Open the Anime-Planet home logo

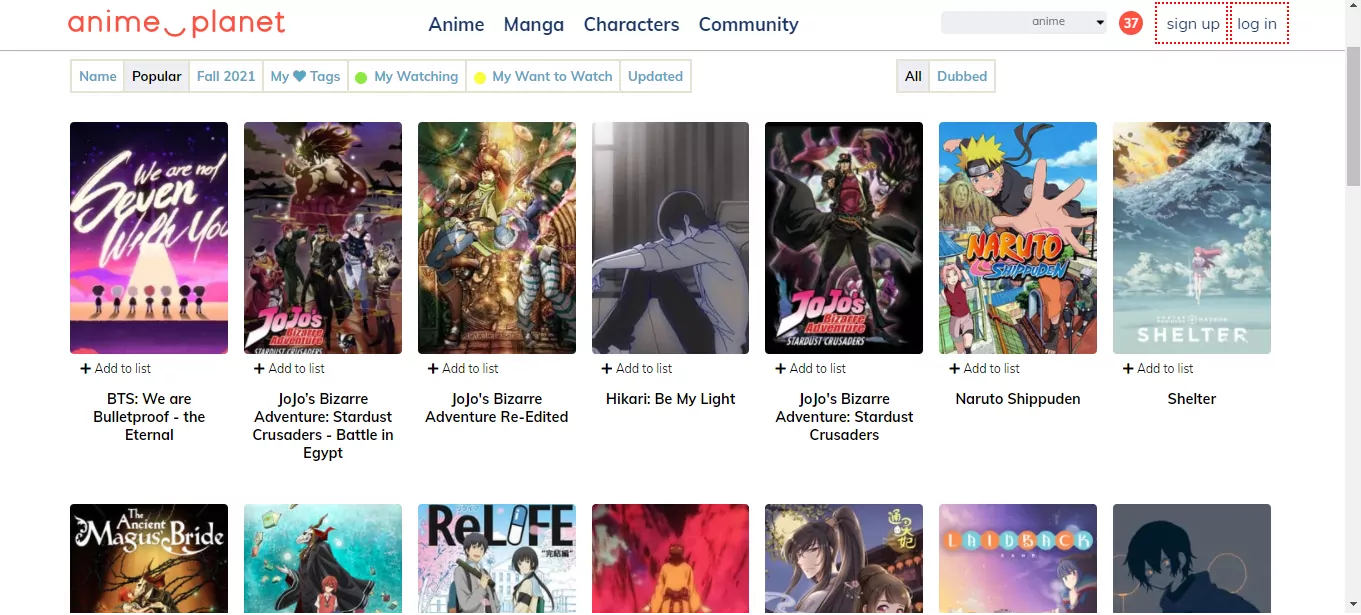coord(176,23)
